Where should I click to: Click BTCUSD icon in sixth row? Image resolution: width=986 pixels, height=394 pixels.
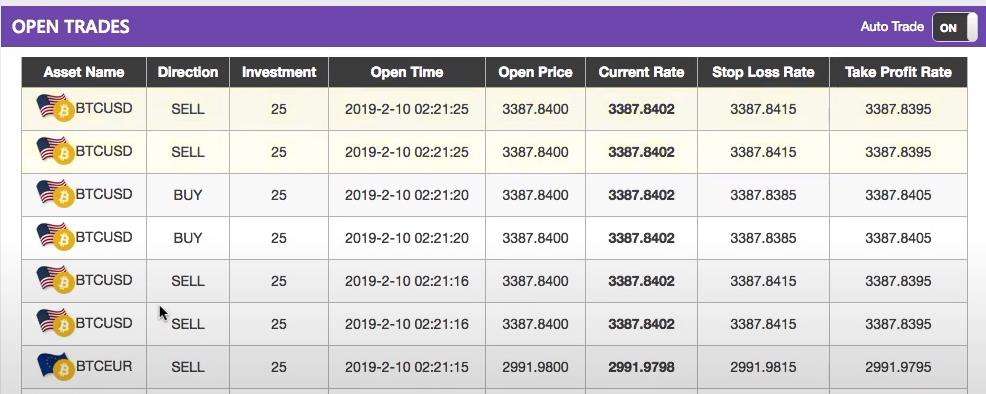click(55, 322)
